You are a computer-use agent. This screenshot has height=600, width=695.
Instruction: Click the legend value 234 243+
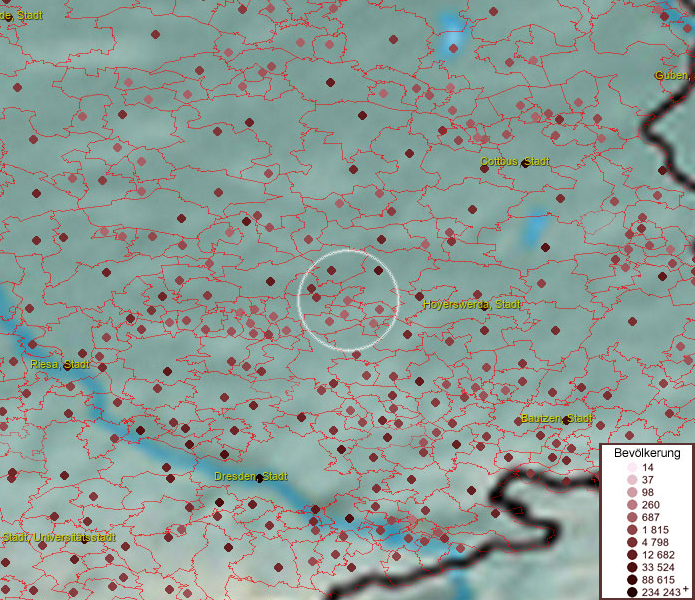665,592
